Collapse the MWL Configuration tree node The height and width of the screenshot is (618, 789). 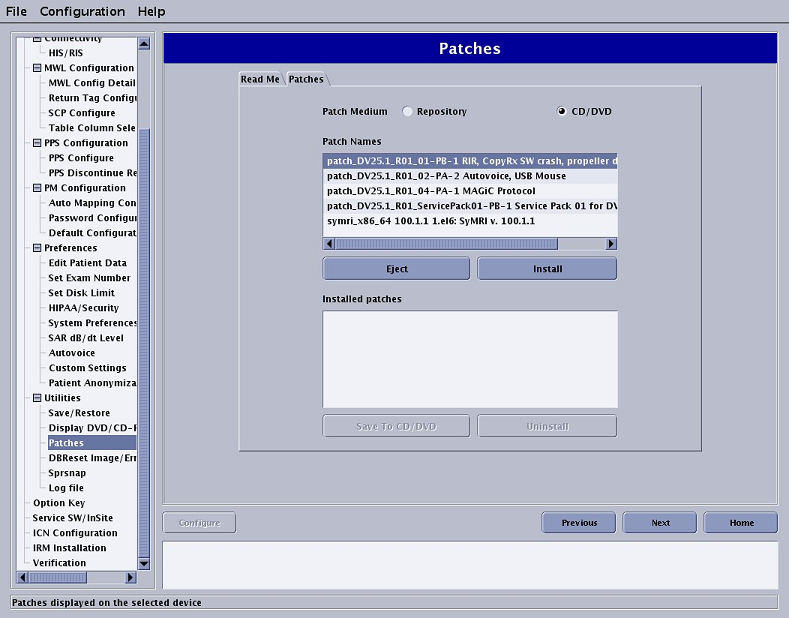pyautogui.click(x=37, y=68)
